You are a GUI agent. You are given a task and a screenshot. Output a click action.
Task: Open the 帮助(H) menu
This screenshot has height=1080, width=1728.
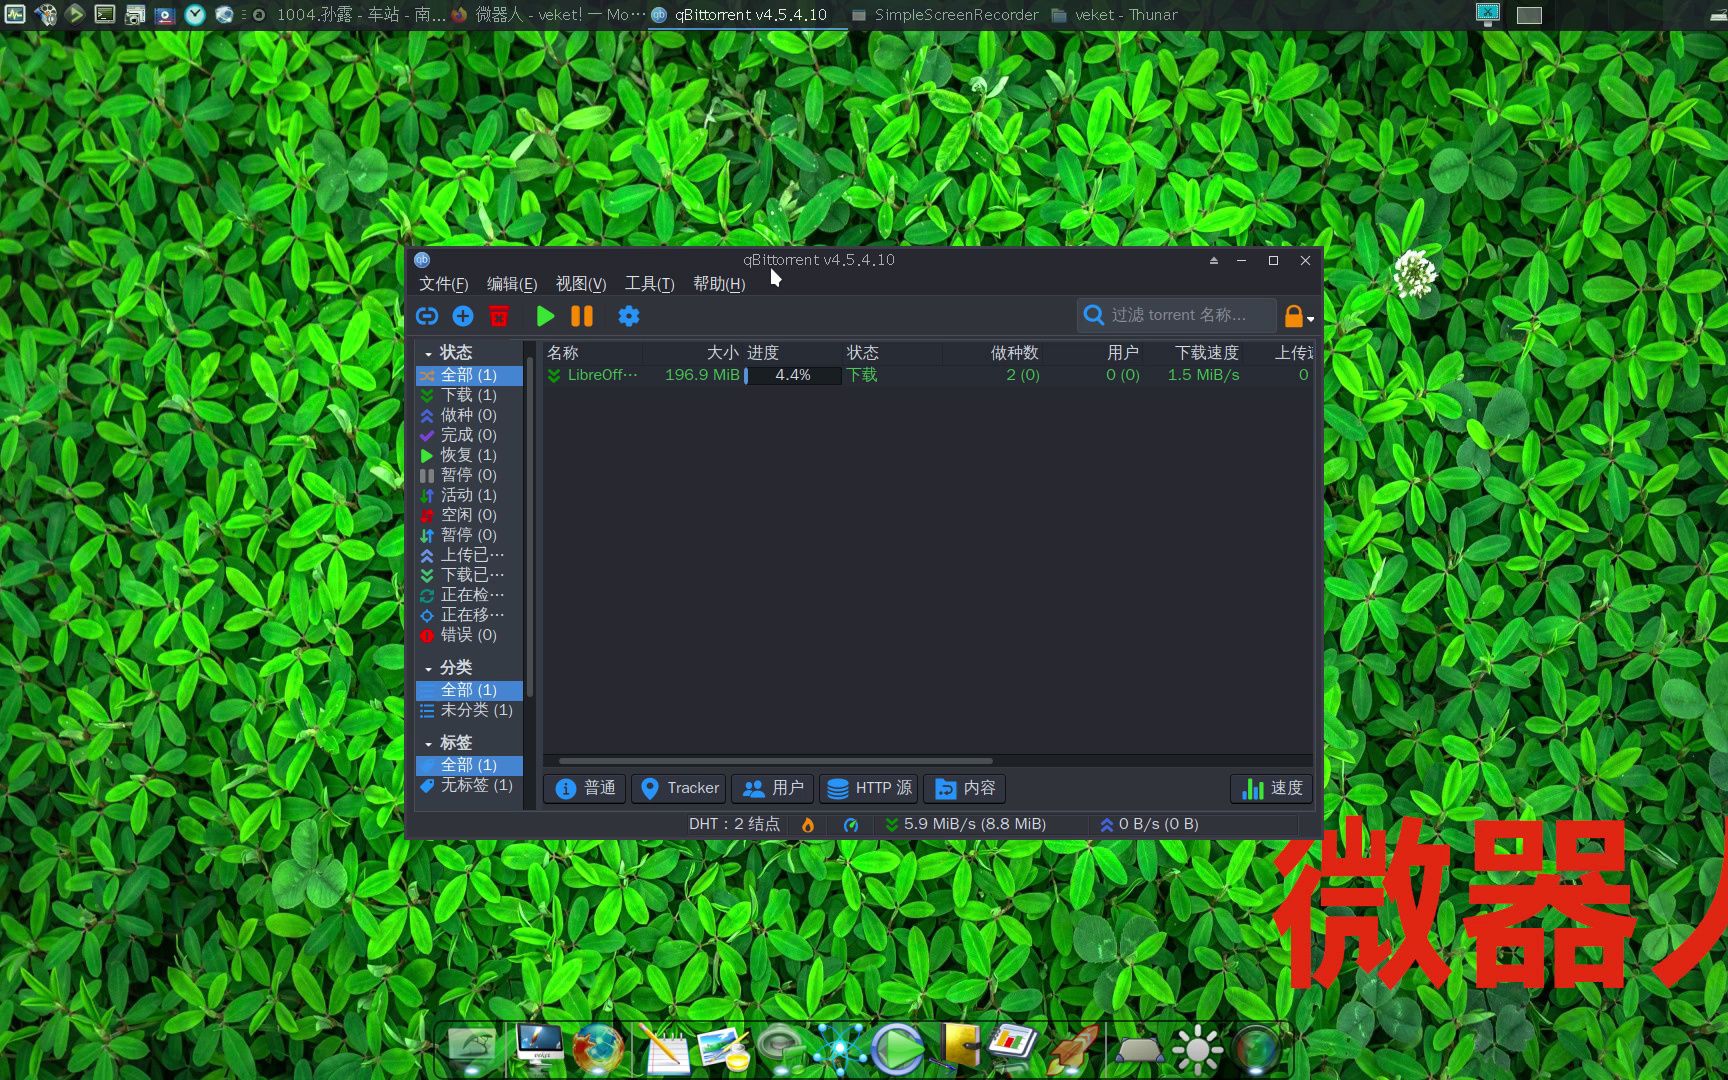(719, 284)
